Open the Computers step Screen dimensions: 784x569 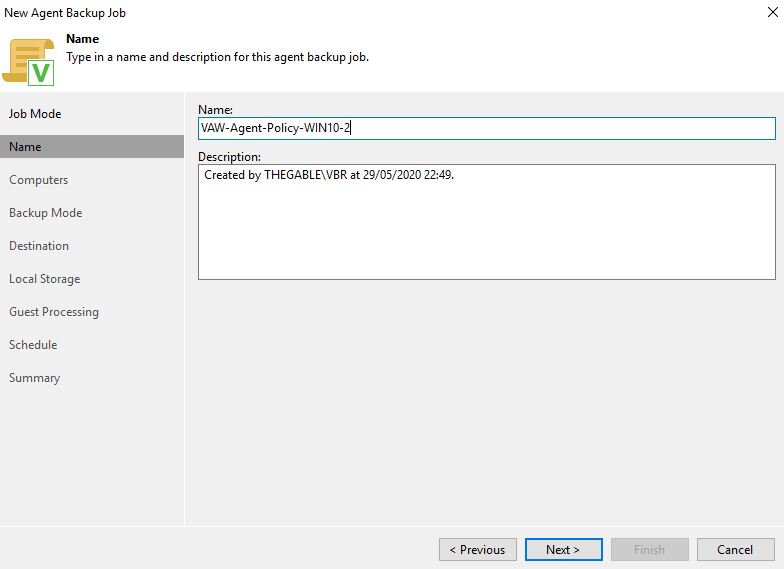(x=38, y=180)
